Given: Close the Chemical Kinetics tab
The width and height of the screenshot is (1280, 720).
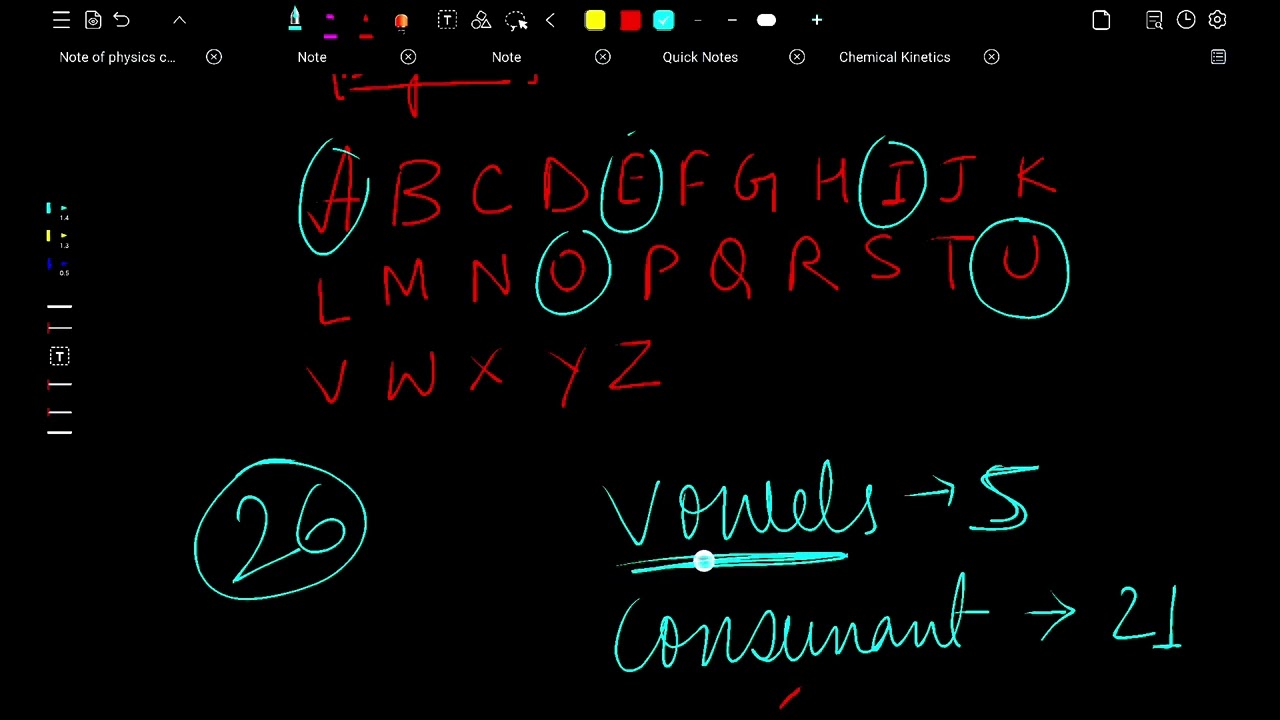Looking at the screenshot, I should (x=991, y=57).
